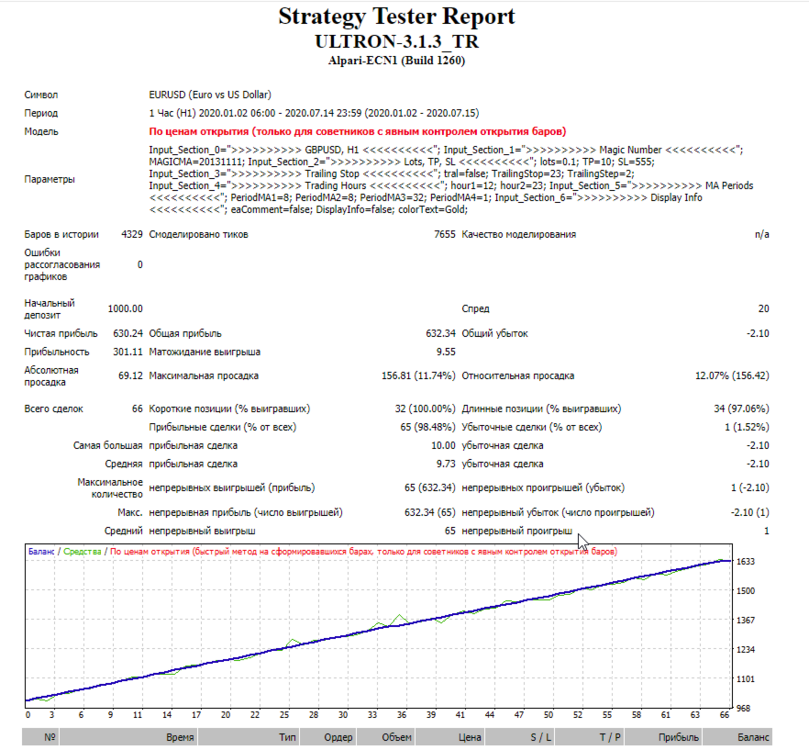Click the '1 (-2.10)' consecutive losses value

coord(750,488)
